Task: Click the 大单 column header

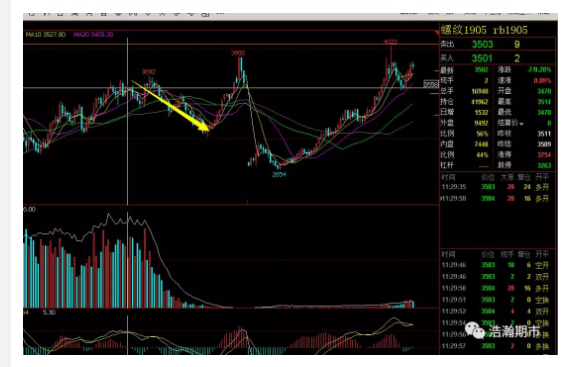Action: click(x=507, y=177)
